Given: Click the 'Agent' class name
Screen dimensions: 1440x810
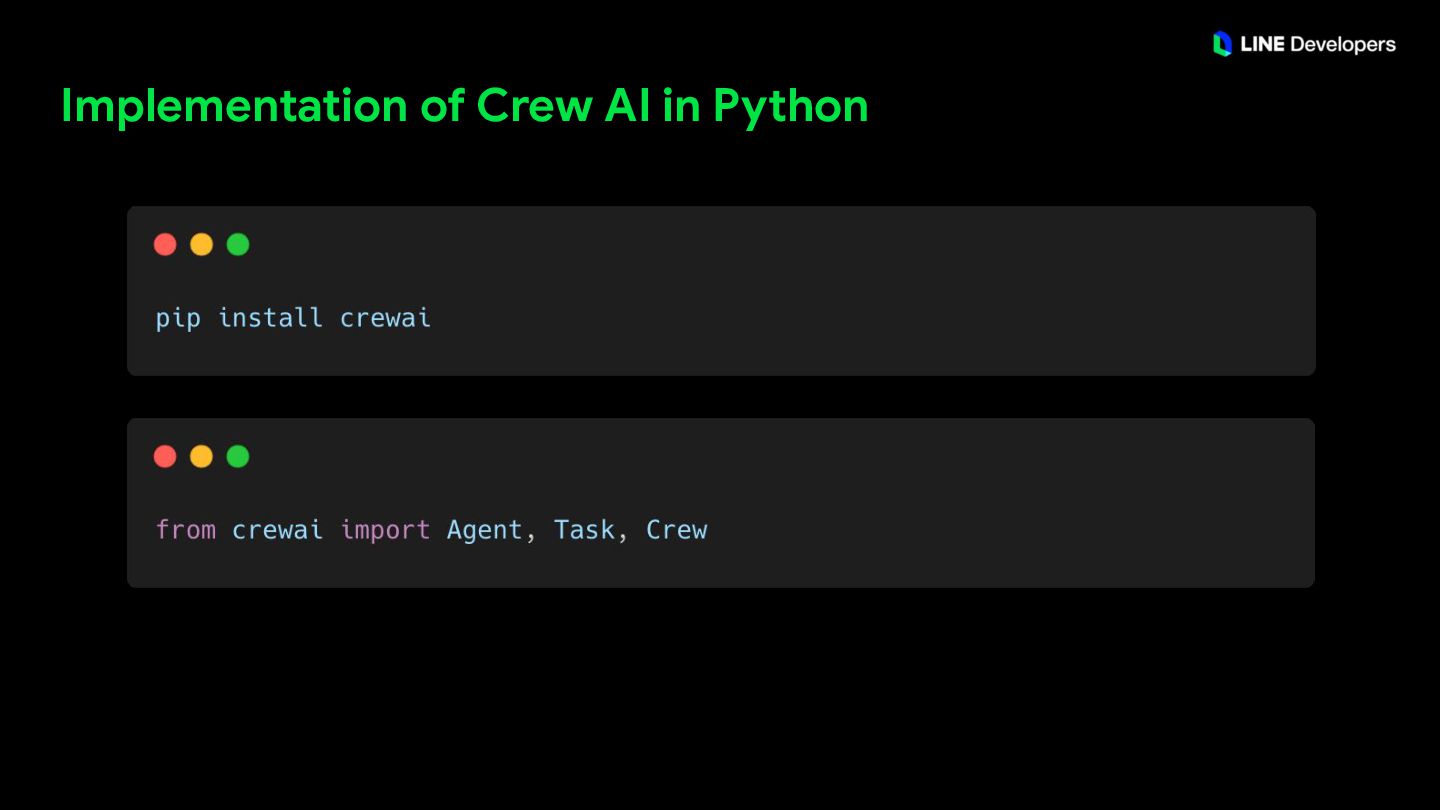Looking at the screenshot, I should (484, 531).
